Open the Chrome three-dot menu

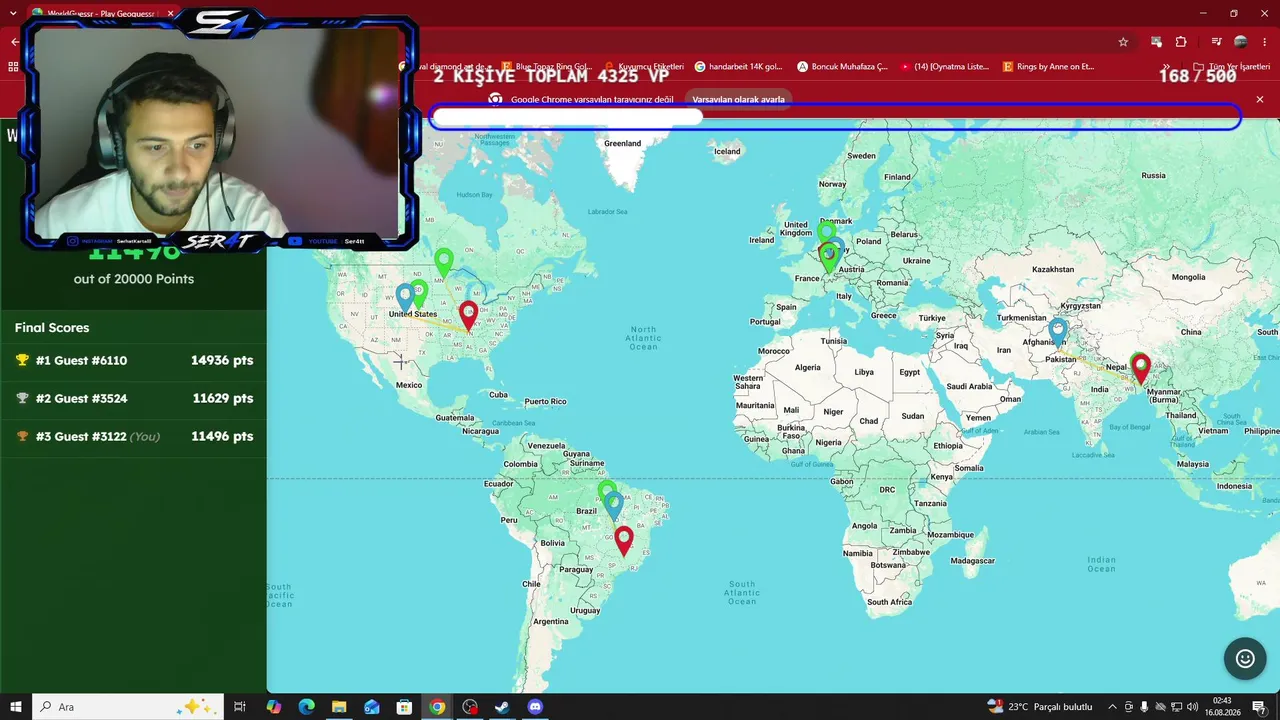[x=1265, y=42]
